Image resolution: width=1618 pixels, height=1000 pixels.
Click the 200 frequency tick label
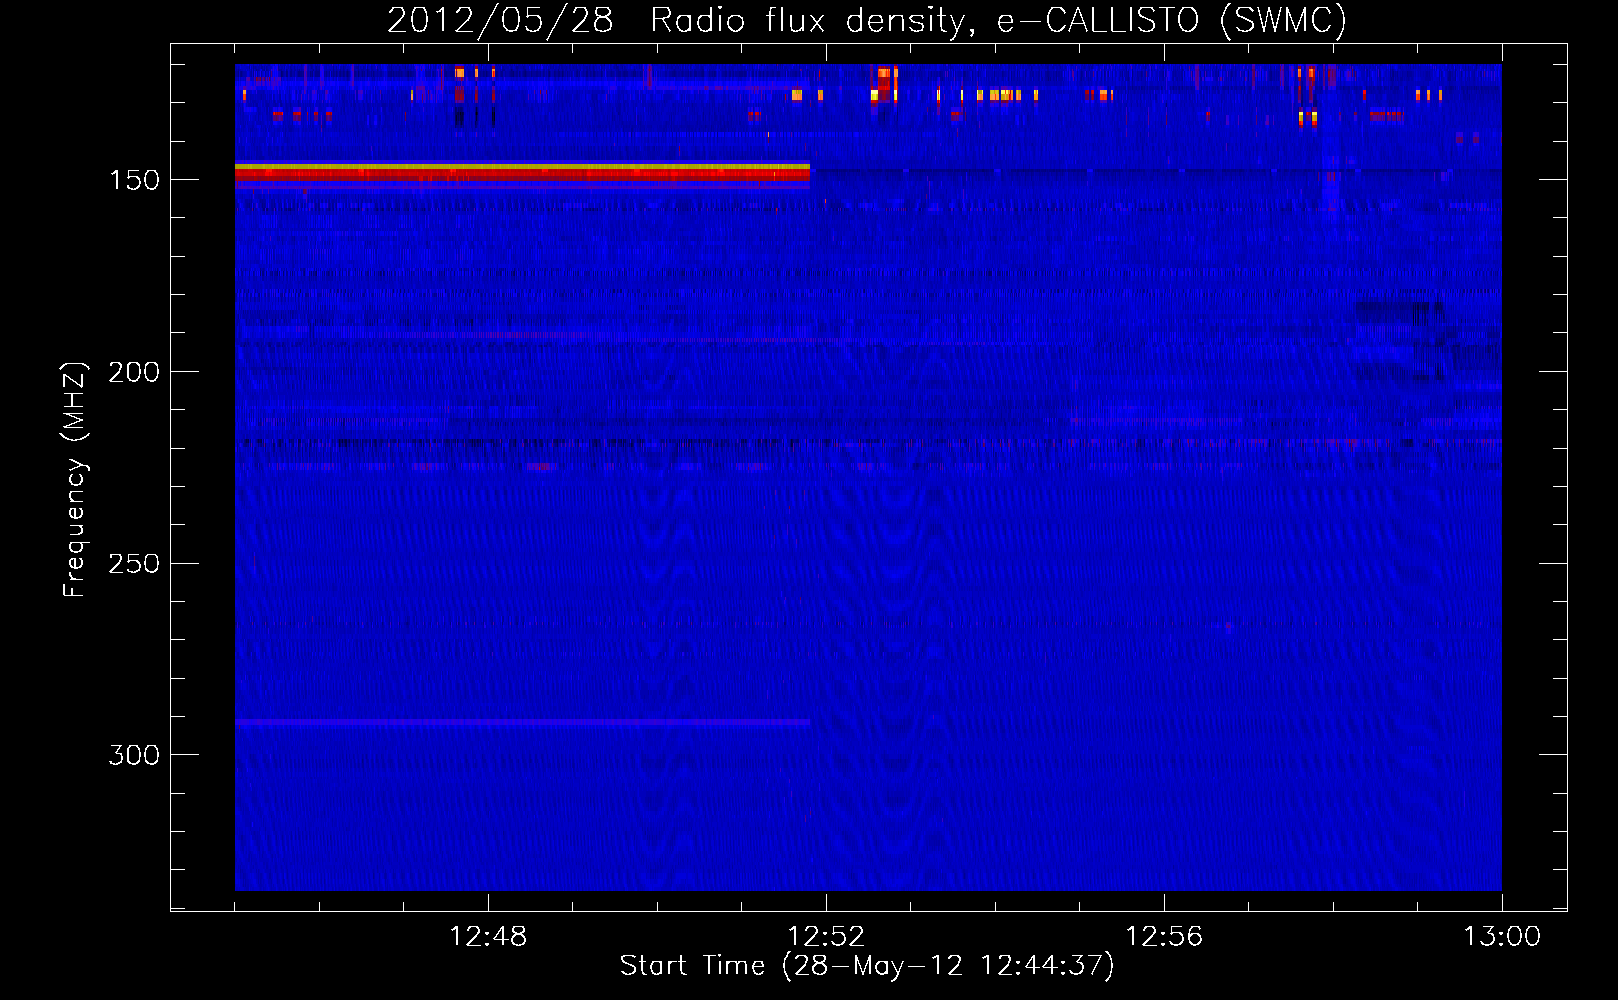point(135,372)
